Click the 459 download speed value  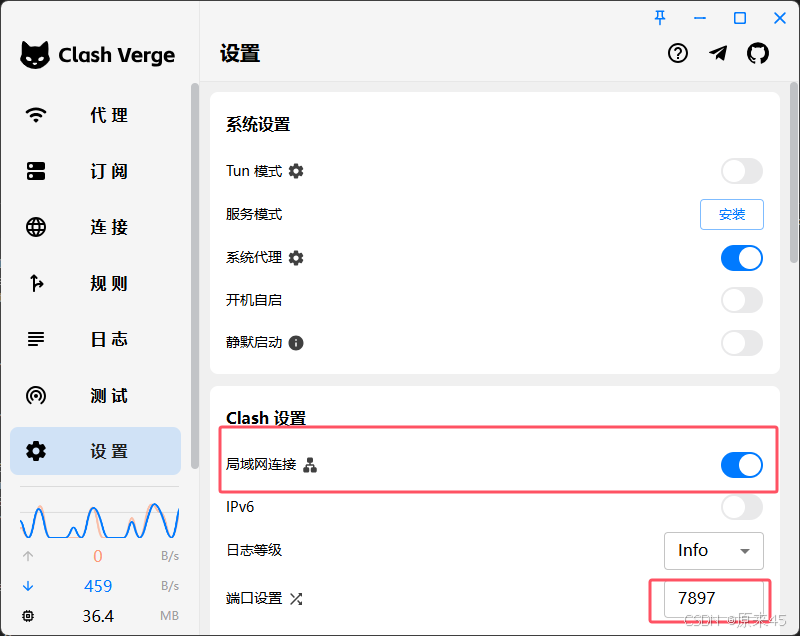(98, 586)
